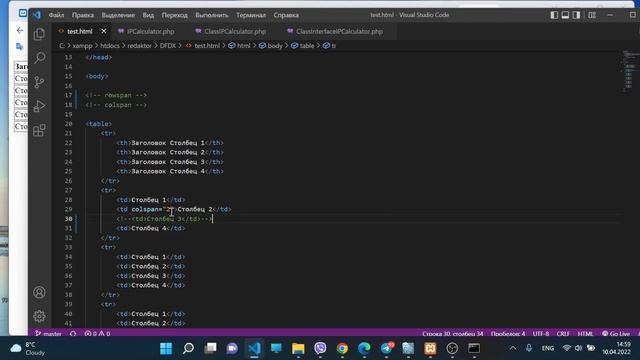
Task: Toggle the primary side bar layout icon
Action: [554, 15]
